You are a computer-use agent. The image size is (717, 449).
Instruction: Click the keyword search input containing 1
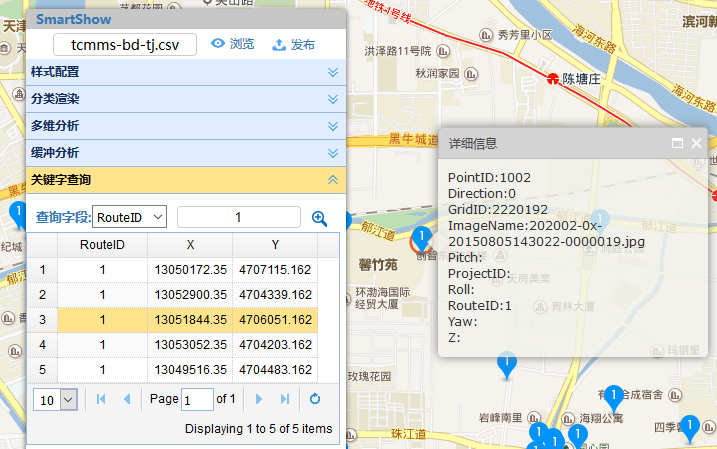click(x=239, y=217)
